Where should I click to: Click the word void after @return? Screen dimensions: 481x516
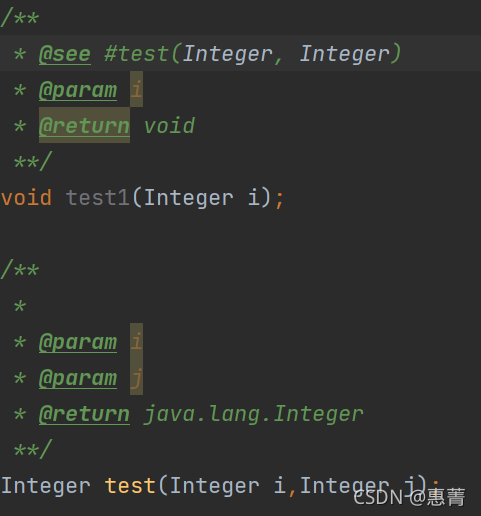point(169,126)
